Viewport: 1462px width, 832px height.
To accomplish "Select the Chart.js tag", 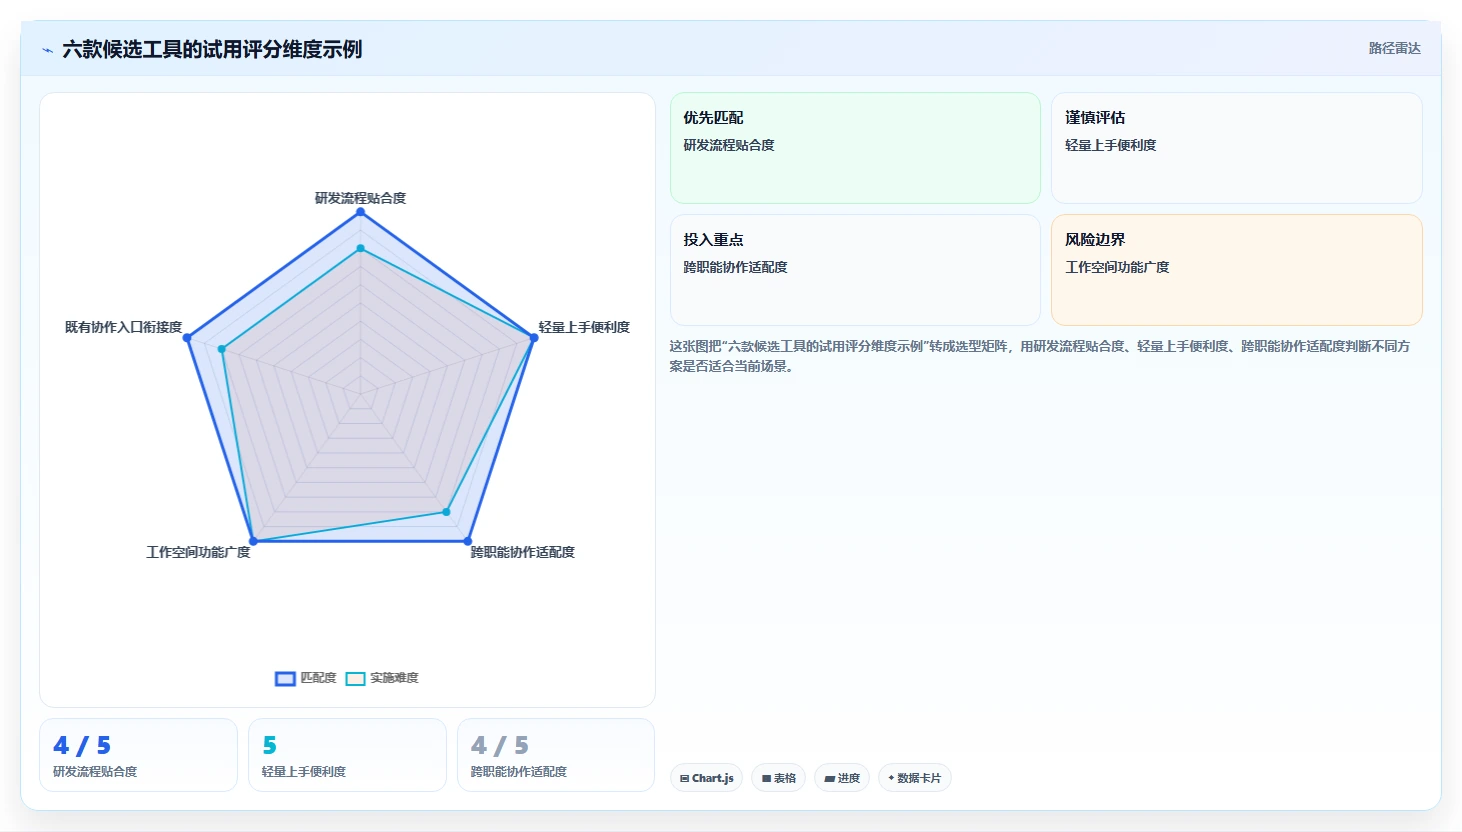I will [706, 778].
